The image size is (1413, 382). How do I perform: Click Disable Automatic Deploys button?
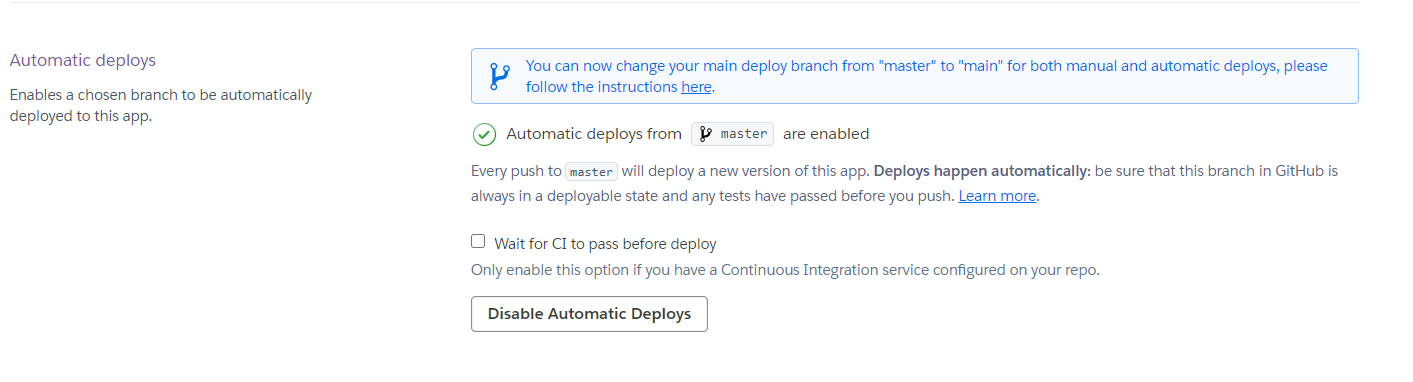589,314
